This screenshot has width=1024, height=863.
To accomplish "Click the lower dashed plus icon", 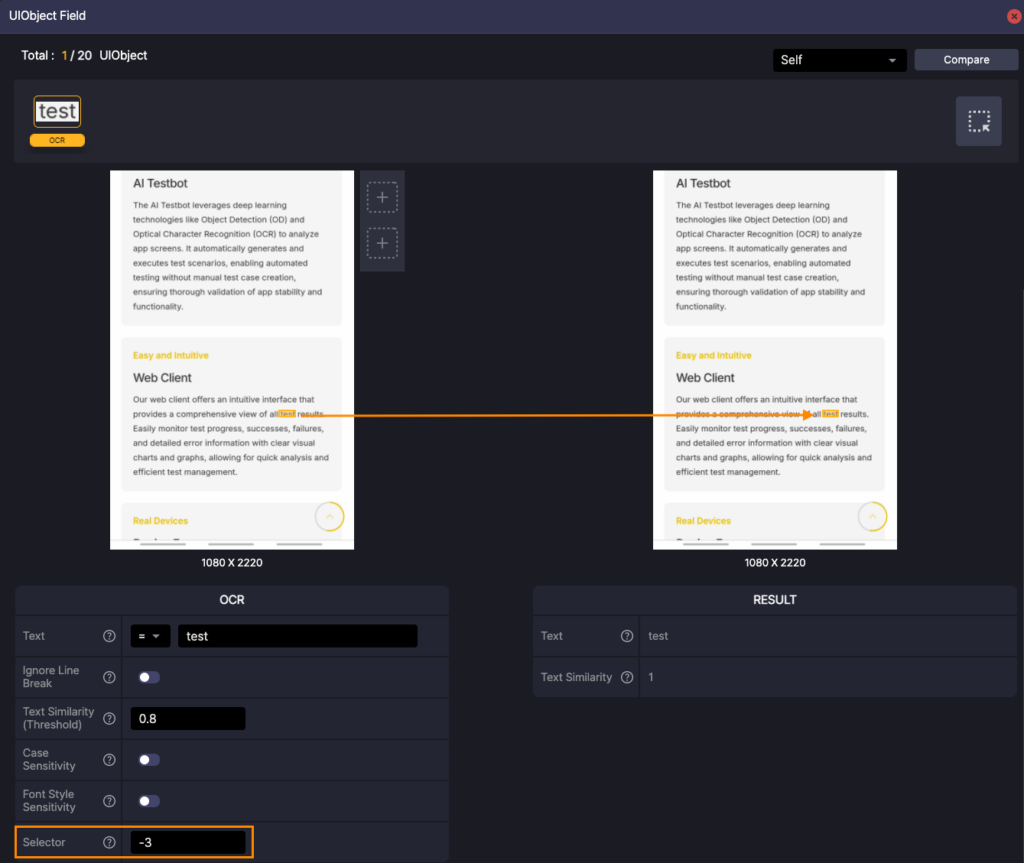I will coord(382,243).
